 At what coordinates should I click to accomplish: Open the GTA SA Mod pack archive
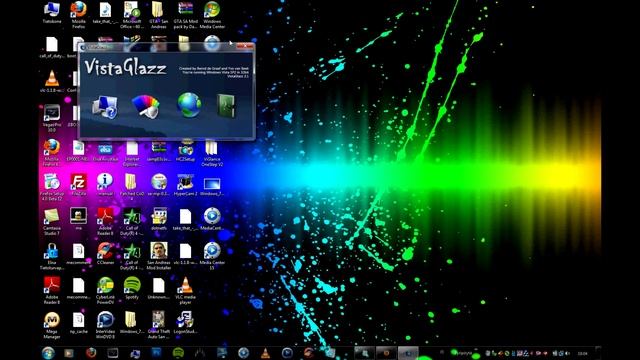click(186, 15)
